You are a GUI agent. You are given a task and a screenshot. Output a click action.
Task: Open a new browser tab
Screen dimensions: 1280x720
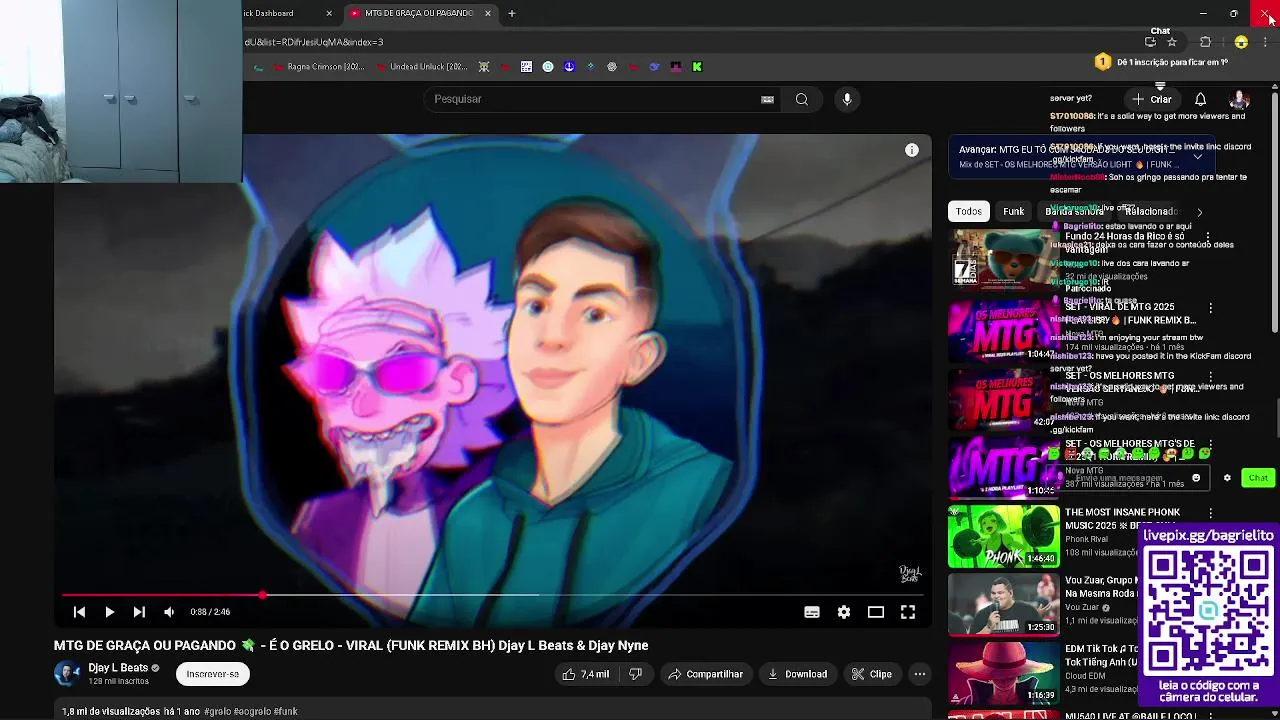tap(512, 13)
